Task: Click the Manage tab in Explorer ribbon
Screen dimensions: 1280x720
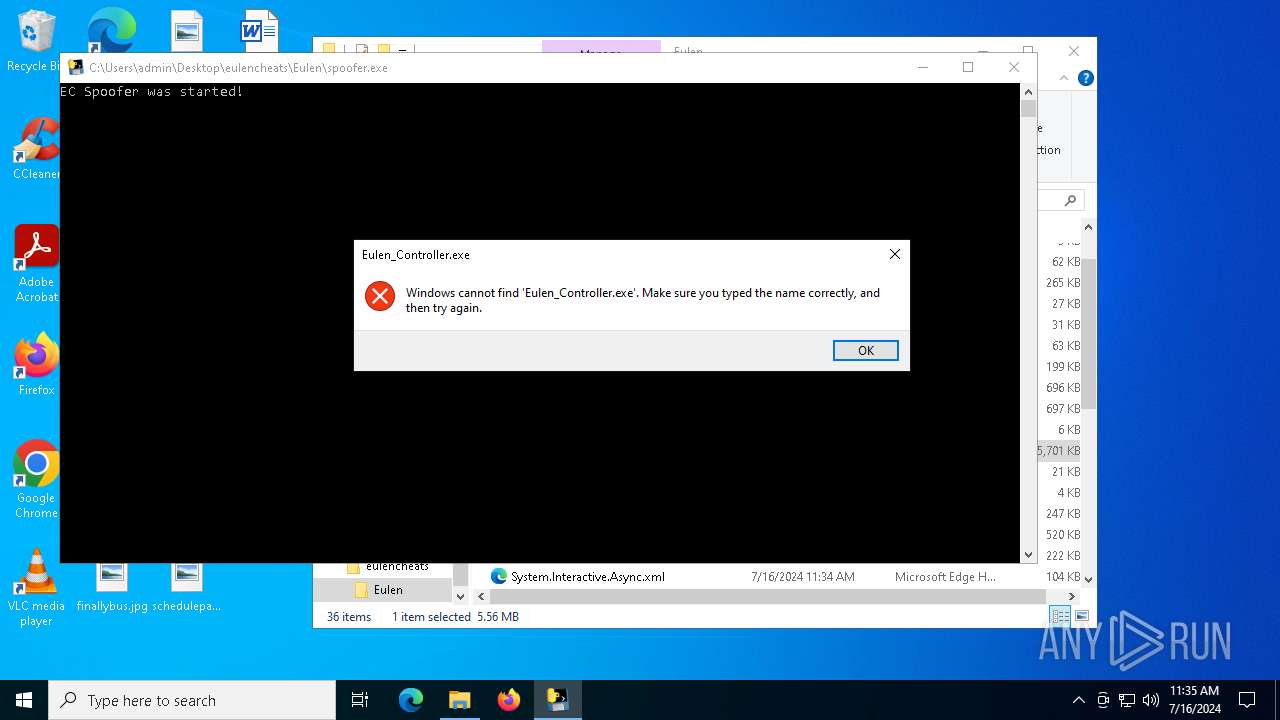Action: tap(601, 46)
